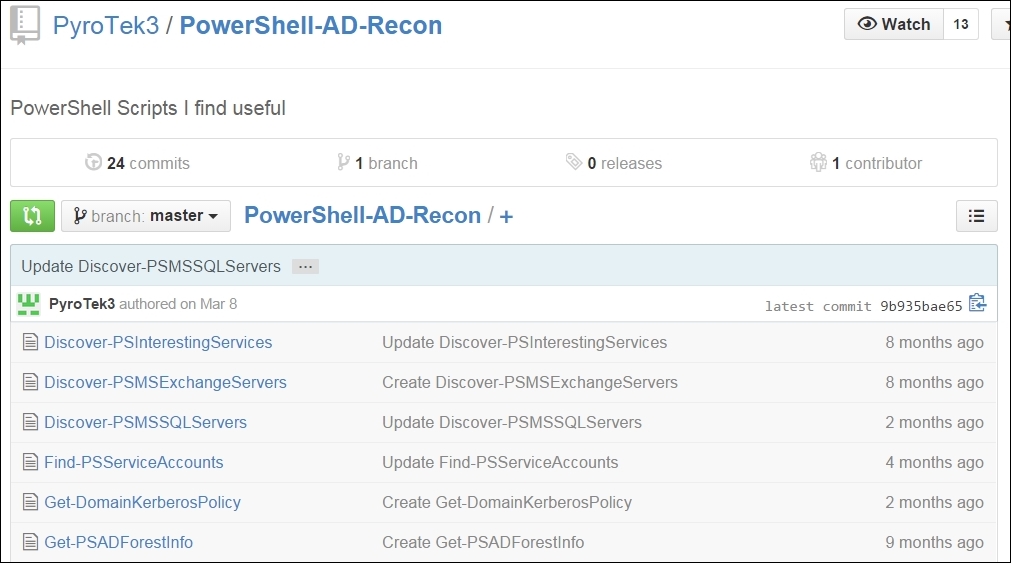
Task: Click the tag icon next to releases
Action: point(574,162)
